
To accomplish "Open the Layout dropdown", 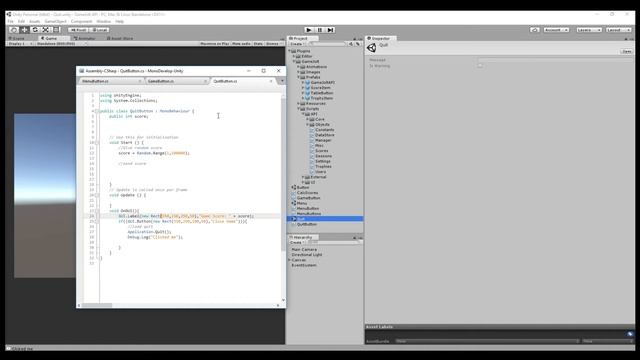I will [618, 30].
